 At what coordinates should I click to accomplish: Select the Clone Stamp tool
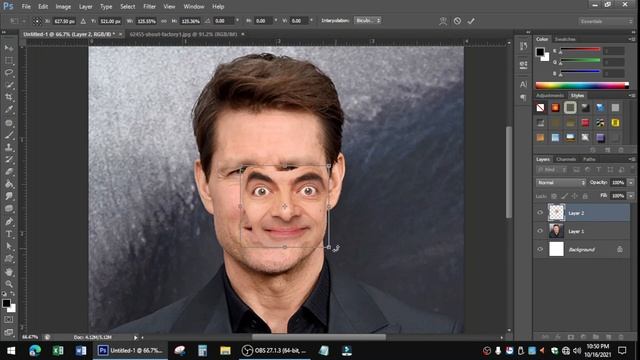(9, 147)
